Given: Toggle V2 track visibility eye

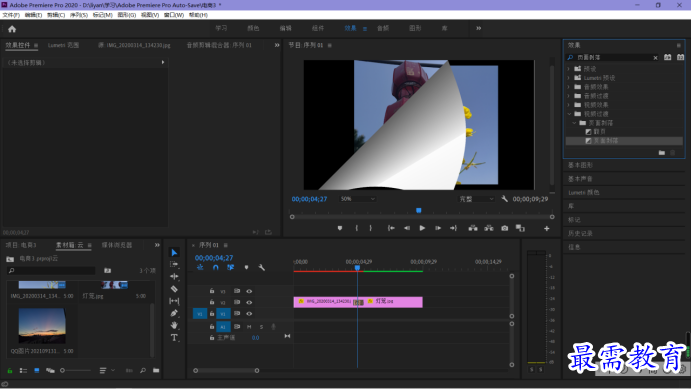Looking at the screenshot, I should coord(249,302).
